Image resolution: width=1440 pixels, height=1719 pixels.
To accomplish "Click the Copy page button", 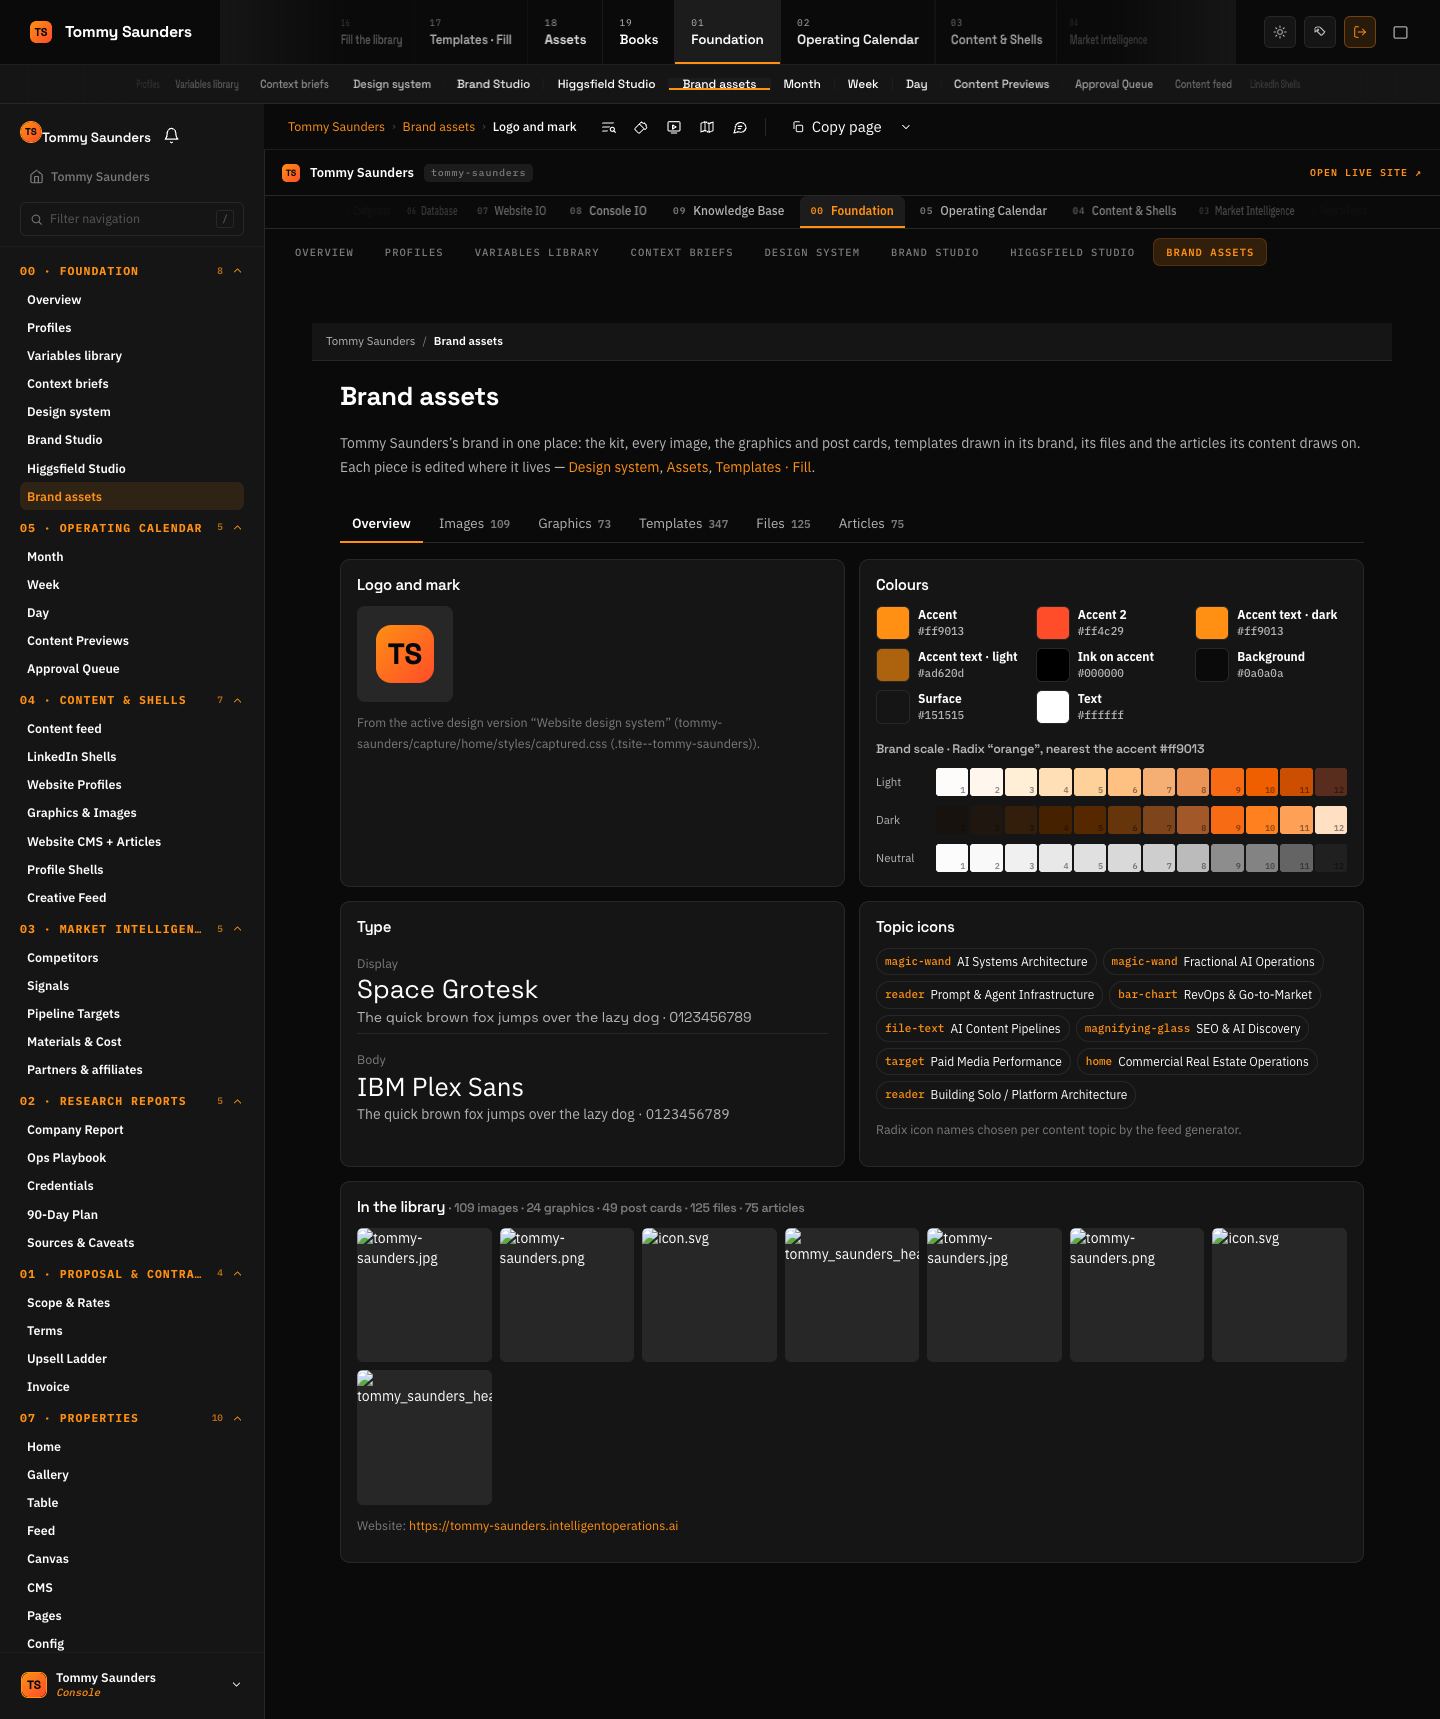I will [837, 127].
